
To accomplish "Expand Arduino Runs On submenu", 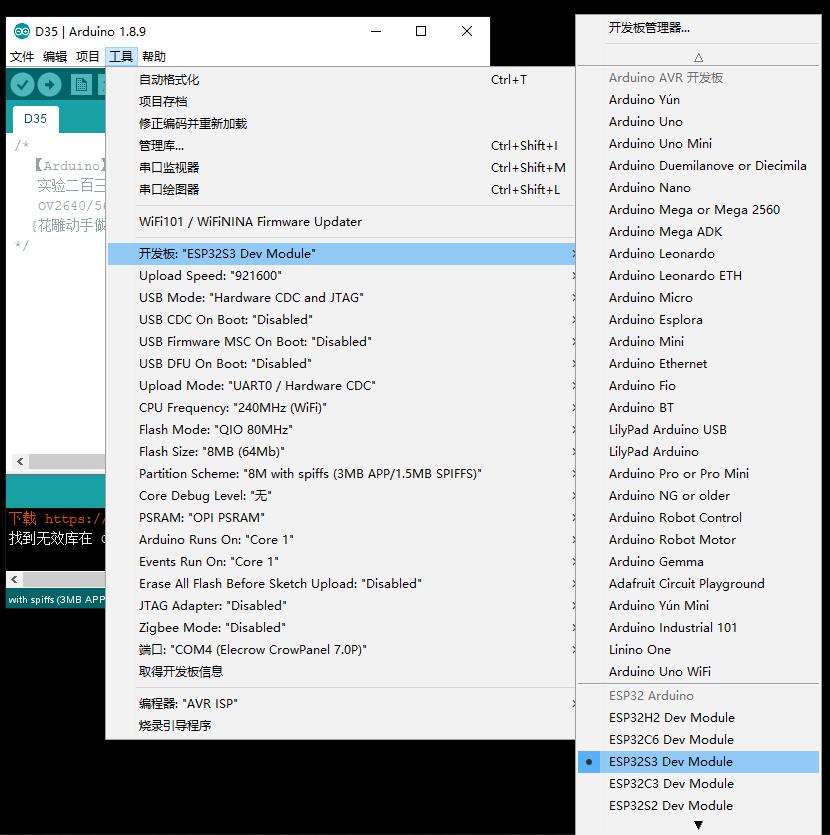I will point(341,539).
